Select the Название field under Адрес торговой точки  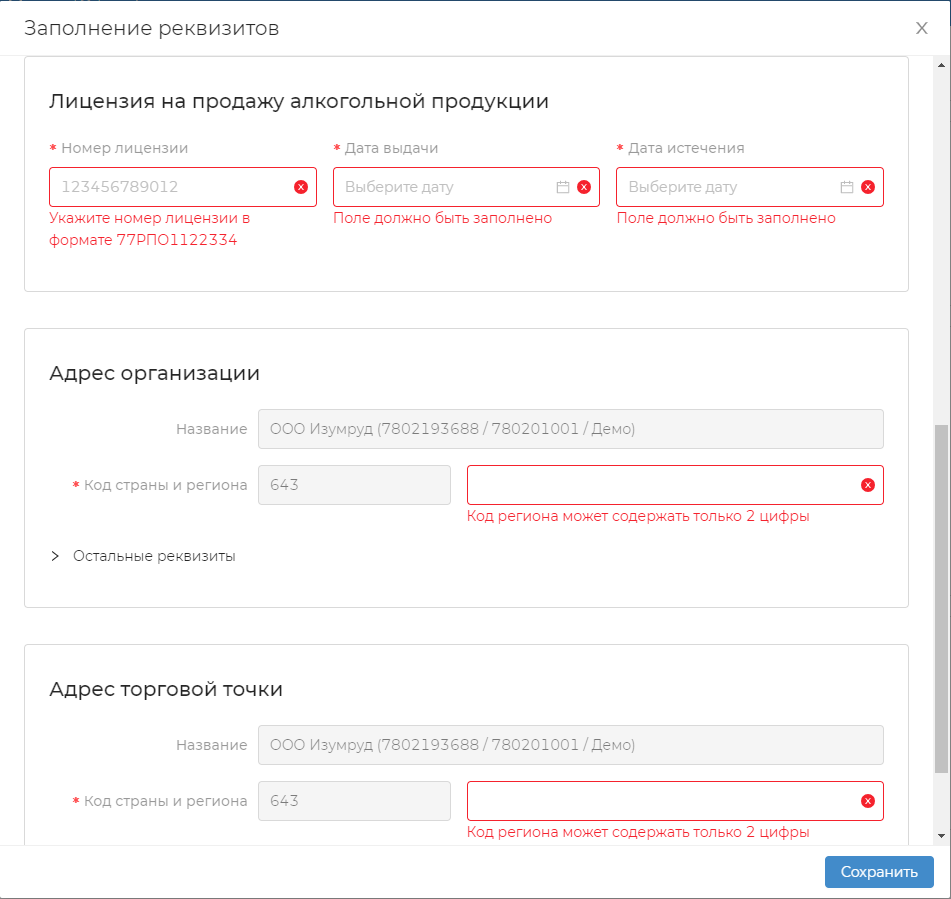point(570,745)
